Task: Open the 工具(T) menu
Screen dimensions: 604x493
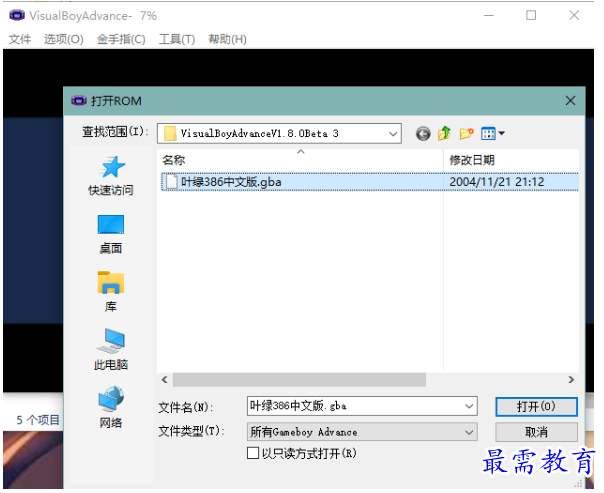Action: point(177,39)
